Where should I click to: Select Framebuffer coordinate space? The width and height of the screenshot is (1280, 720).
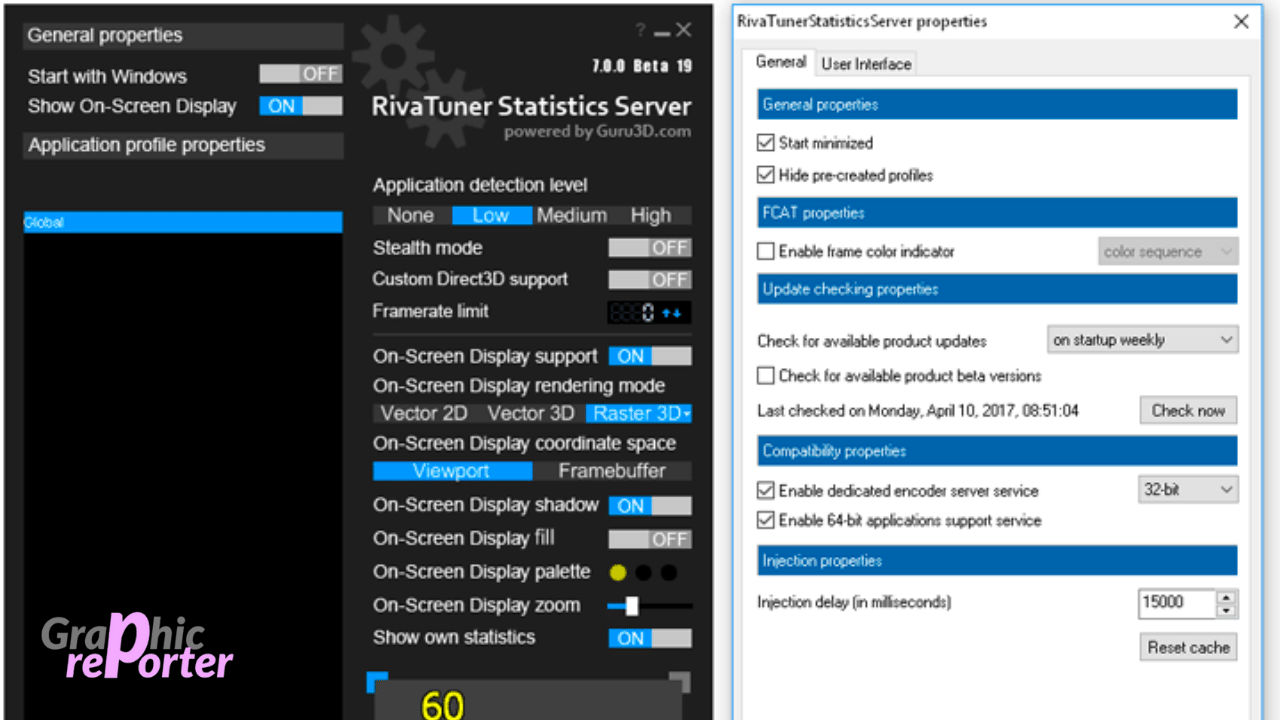click(612, 471)
